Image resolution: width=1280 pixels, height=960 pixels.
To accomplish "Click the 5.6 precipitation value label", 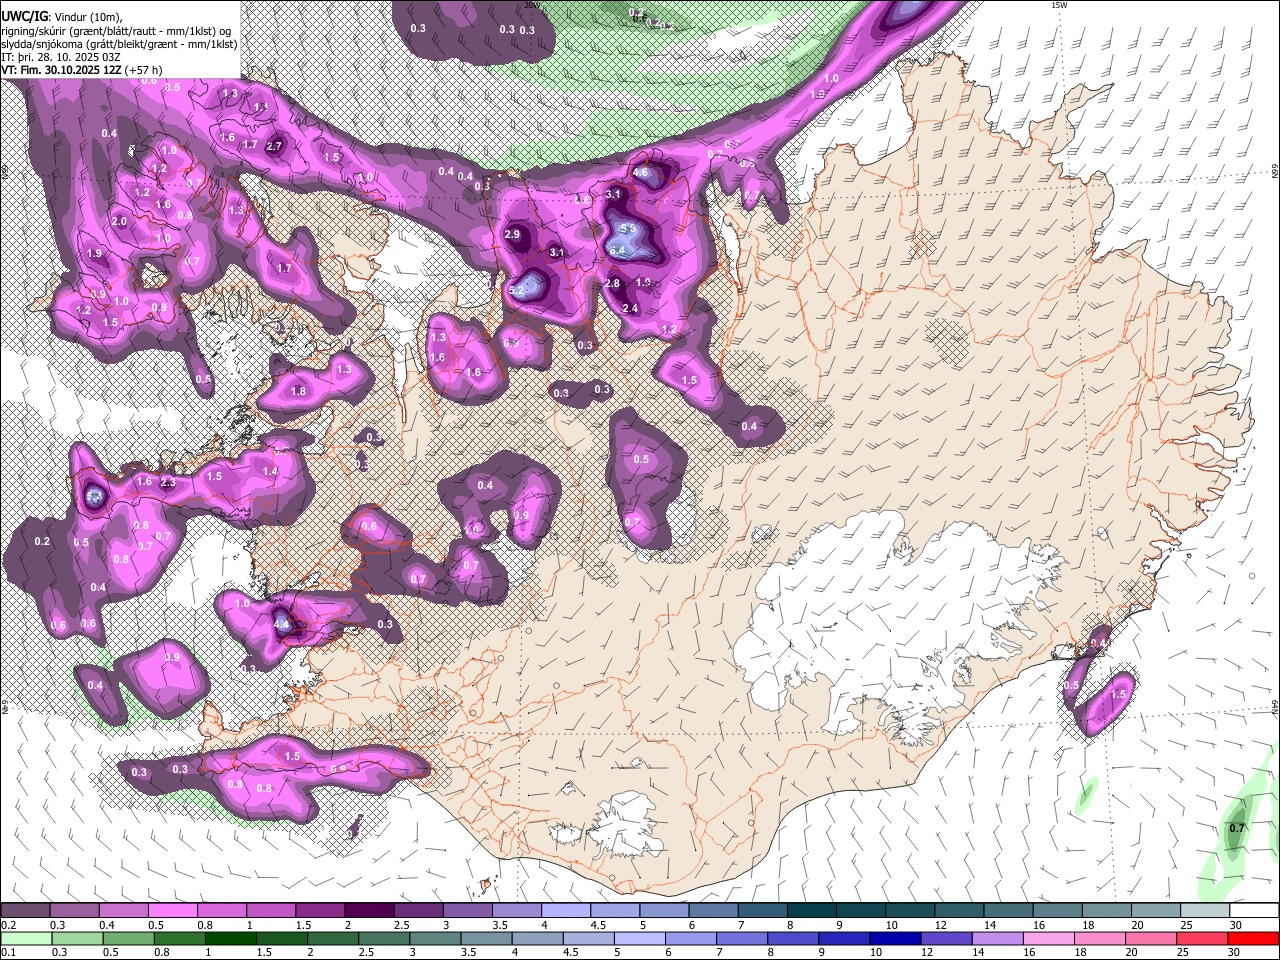I will [628, 229].
